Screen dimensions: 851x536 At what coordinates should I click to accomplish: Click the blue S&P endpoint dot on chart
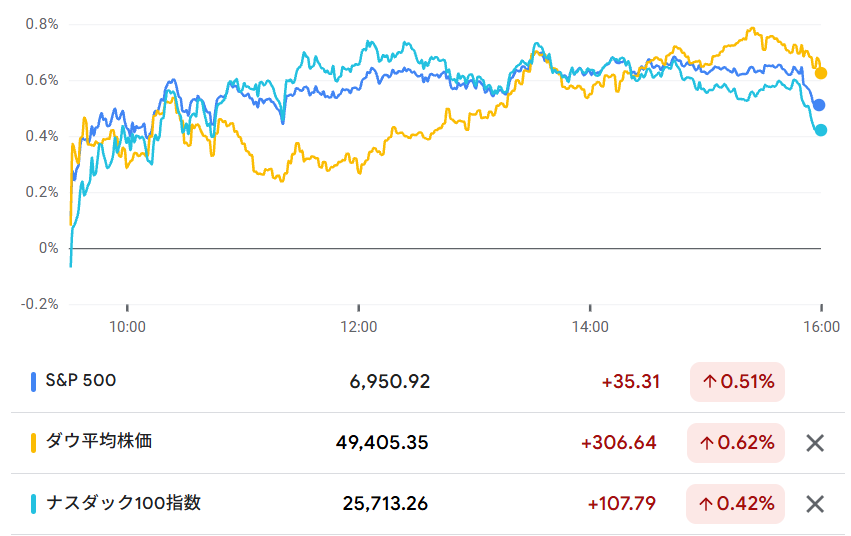(819, 105)
